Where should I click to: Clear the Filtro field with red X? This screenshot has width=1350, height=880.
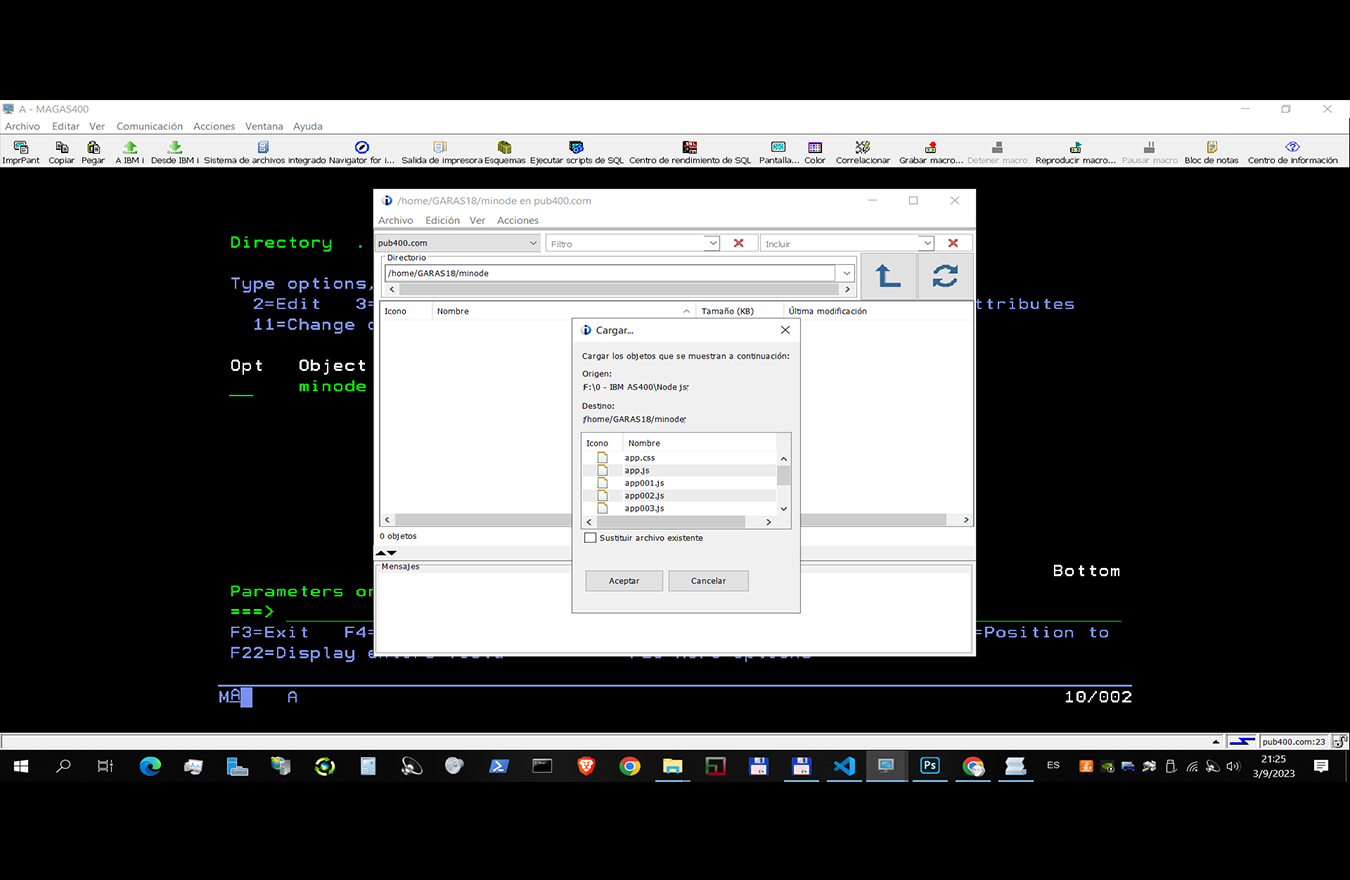pos(738,243)
